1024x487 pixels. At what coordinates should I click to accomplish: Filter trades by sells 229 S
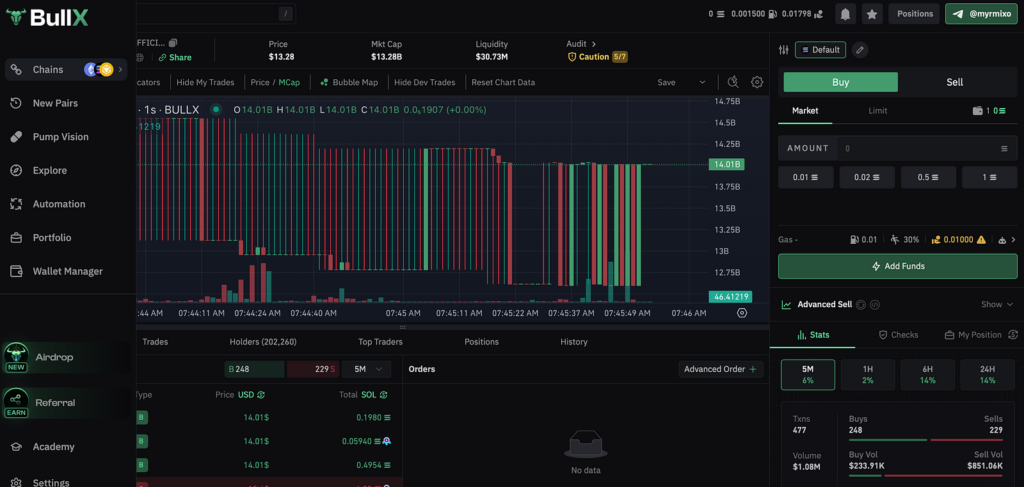point(312,369)
